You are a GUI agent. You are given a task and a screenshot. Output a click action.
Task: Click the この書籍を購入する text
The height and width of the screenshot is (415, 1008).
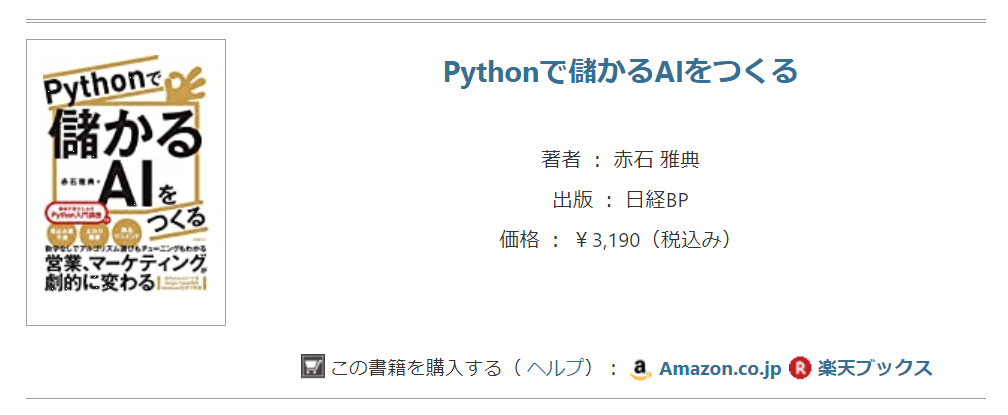tap(416, 368)
